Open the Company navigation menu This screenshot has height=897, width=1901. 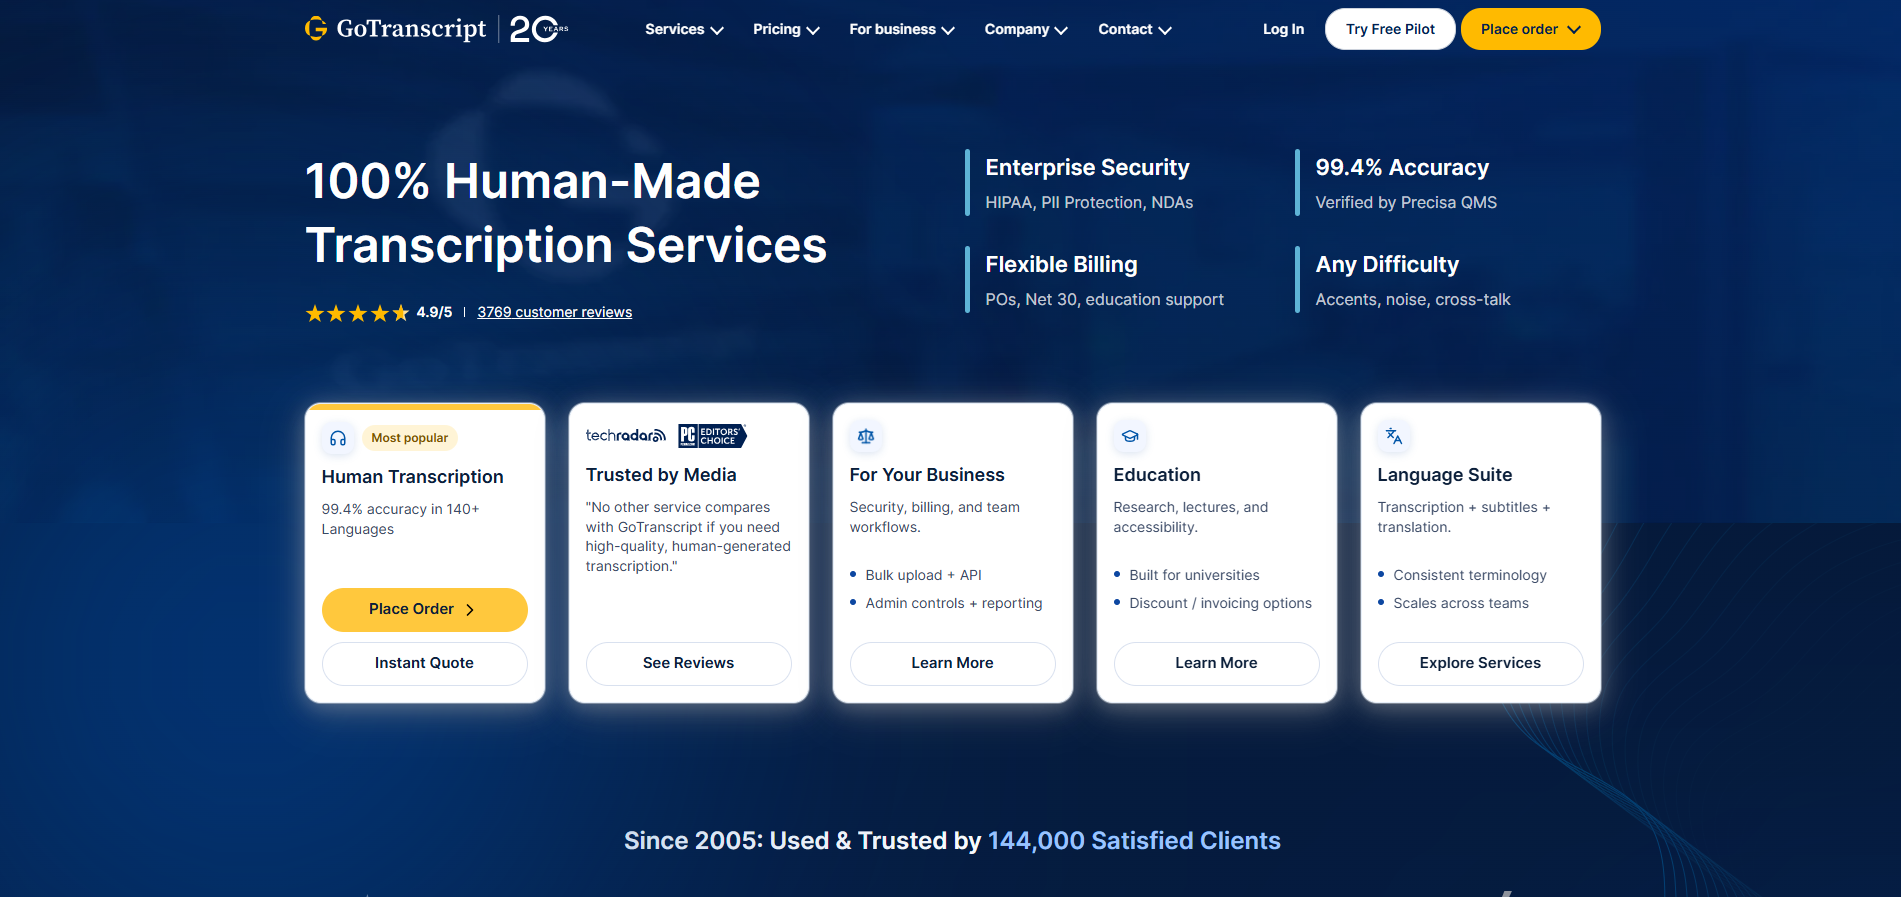point(1025,30)
